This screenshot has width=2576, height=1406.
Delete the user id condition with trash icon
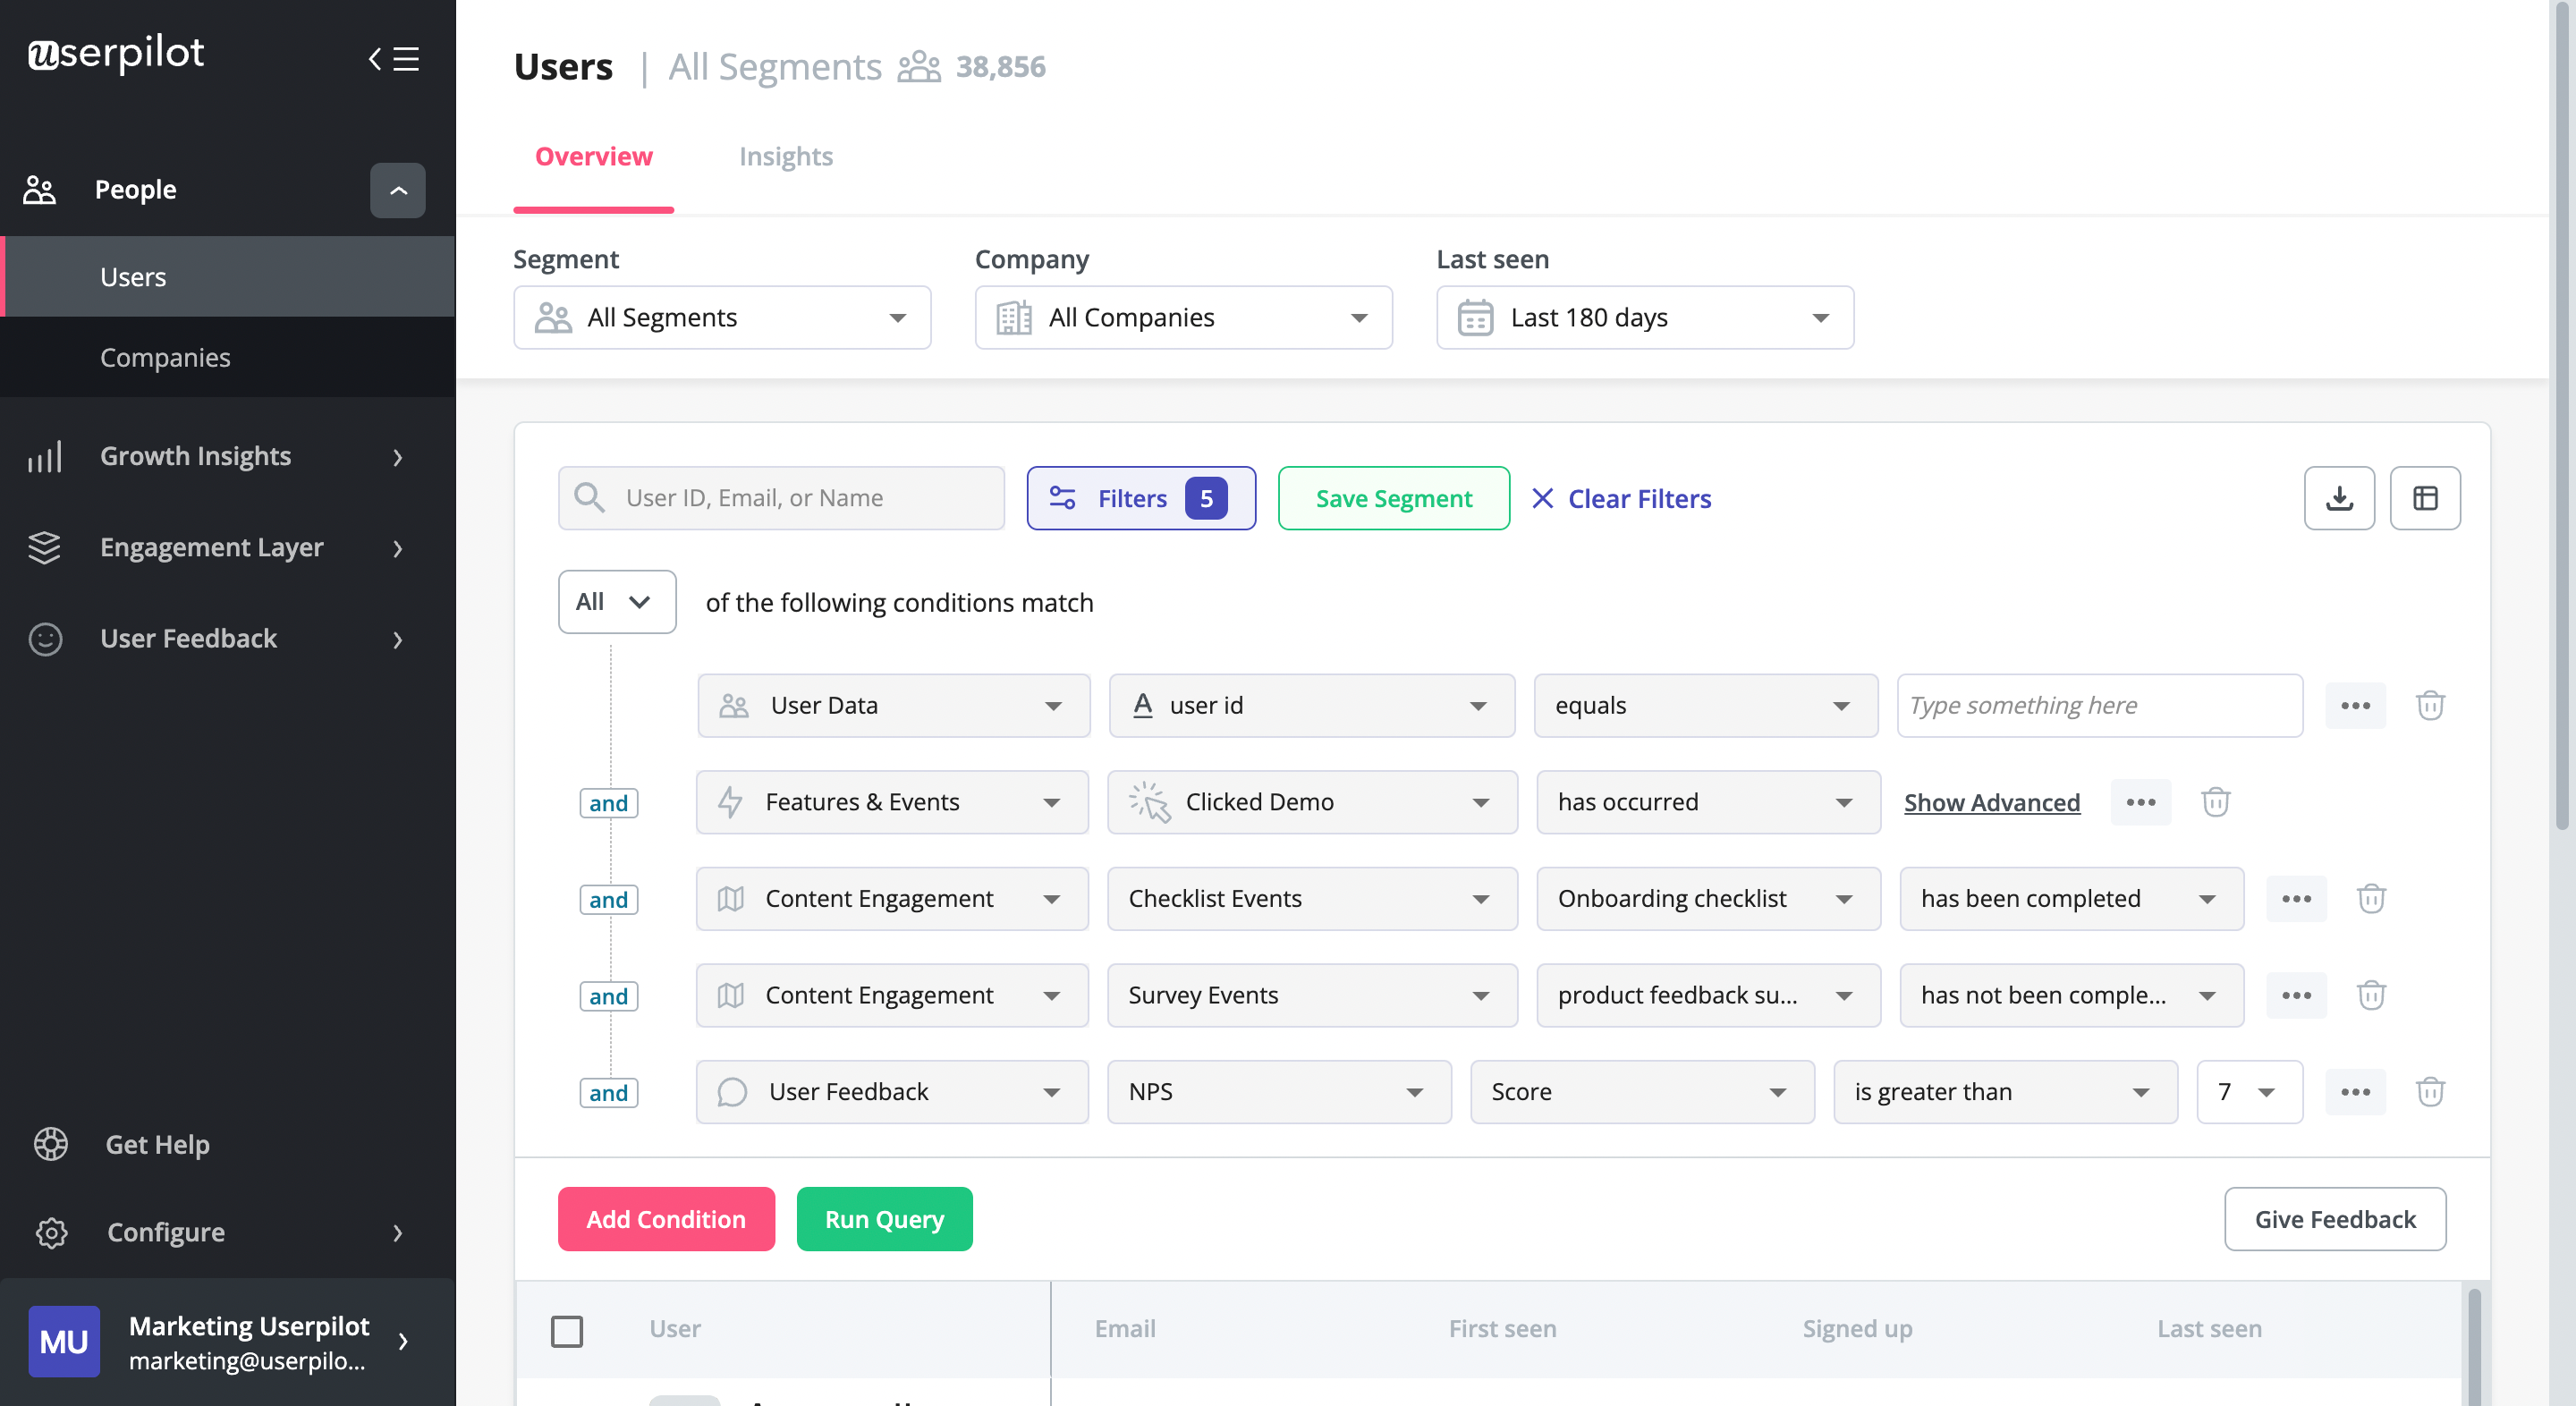2431,705
